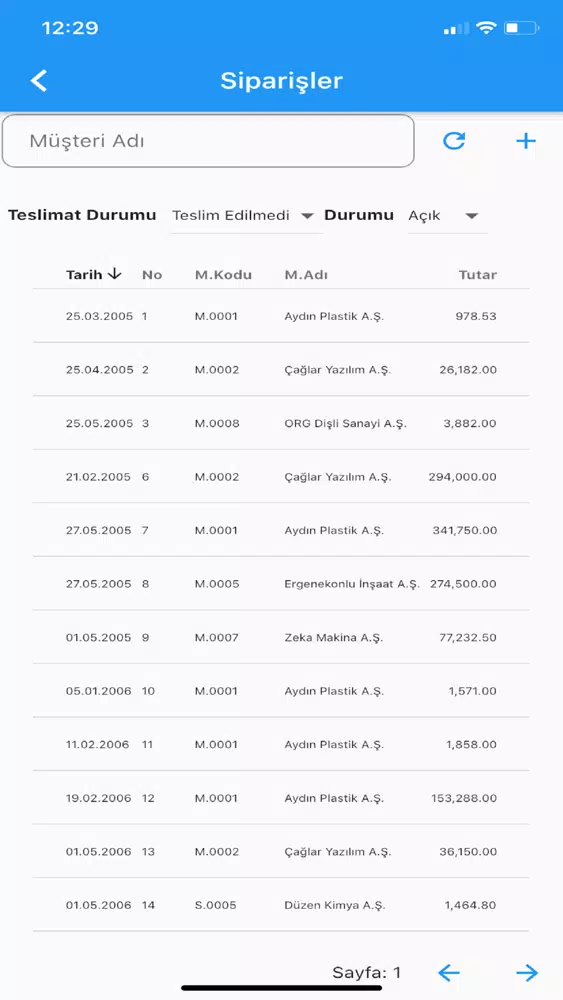The image size is (563, 1000).
Task: Sort by No column header
Action: (x=152, y=275)
